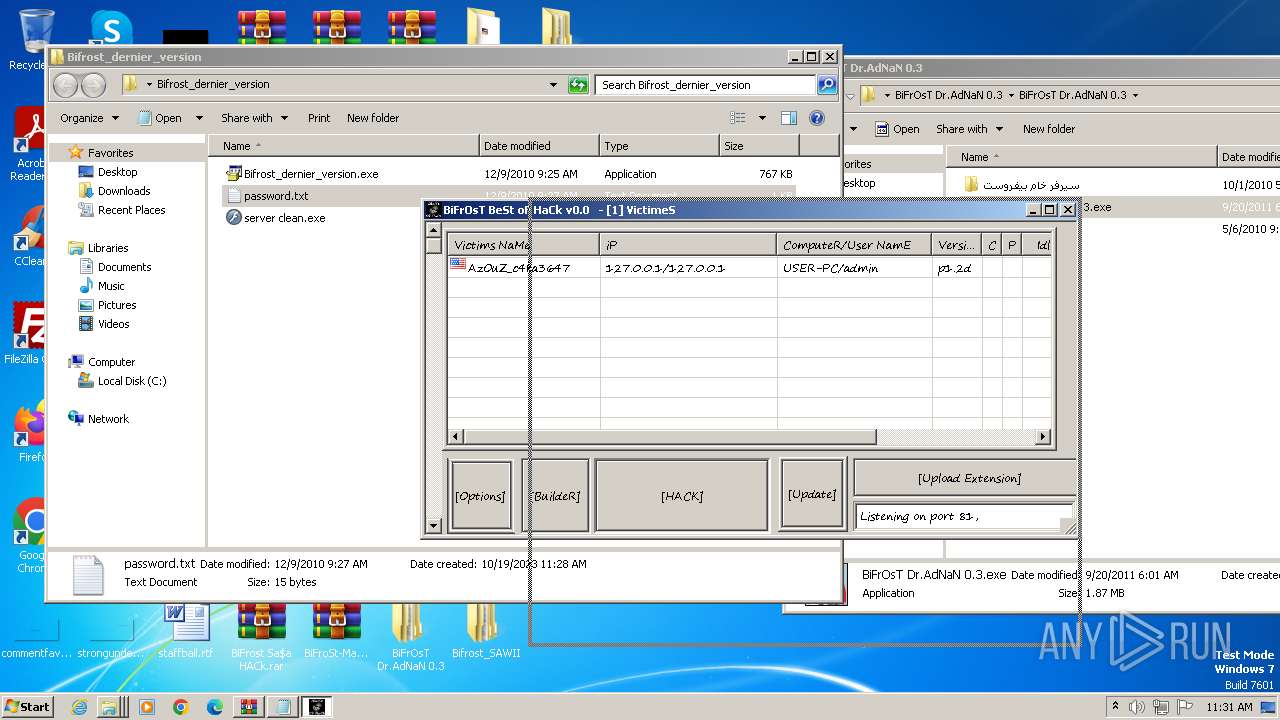This screenshot has width=1280, height=720.
Task: Open Action Center flag in tray
Action: (x=1185, y=707)
